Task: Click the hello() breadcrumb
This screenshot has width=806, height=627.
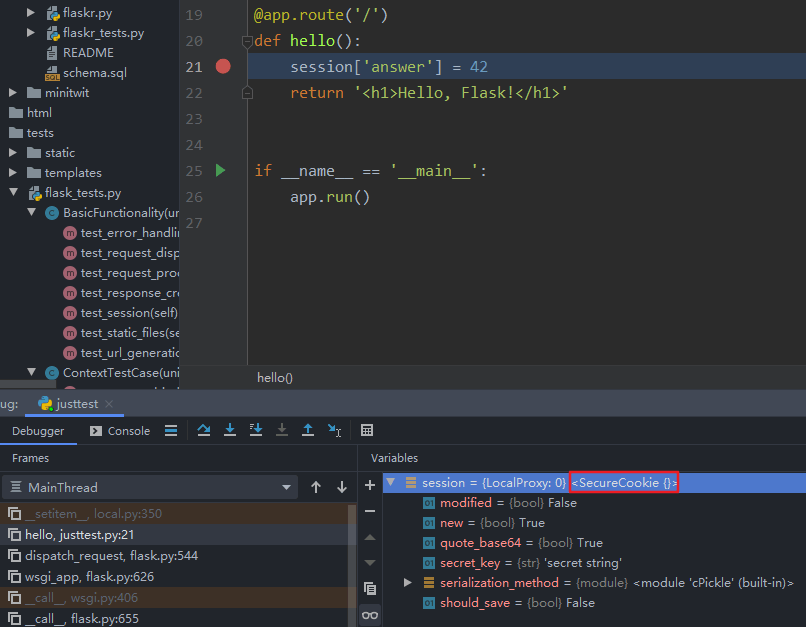Action: point(274,378)
